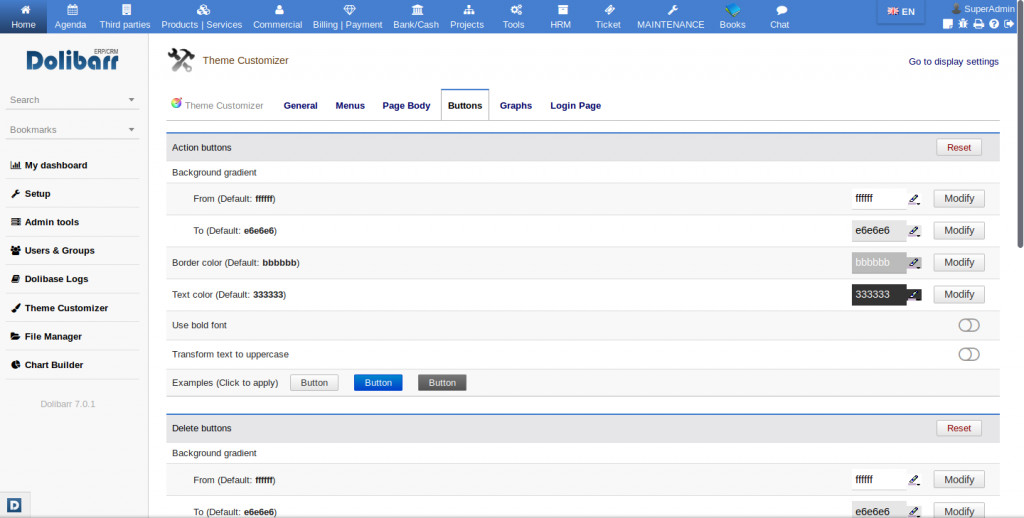The height and width of the screenshot is (518, 1024).
Task: Switch to the Login Page tab
Action: coord(575,106)
